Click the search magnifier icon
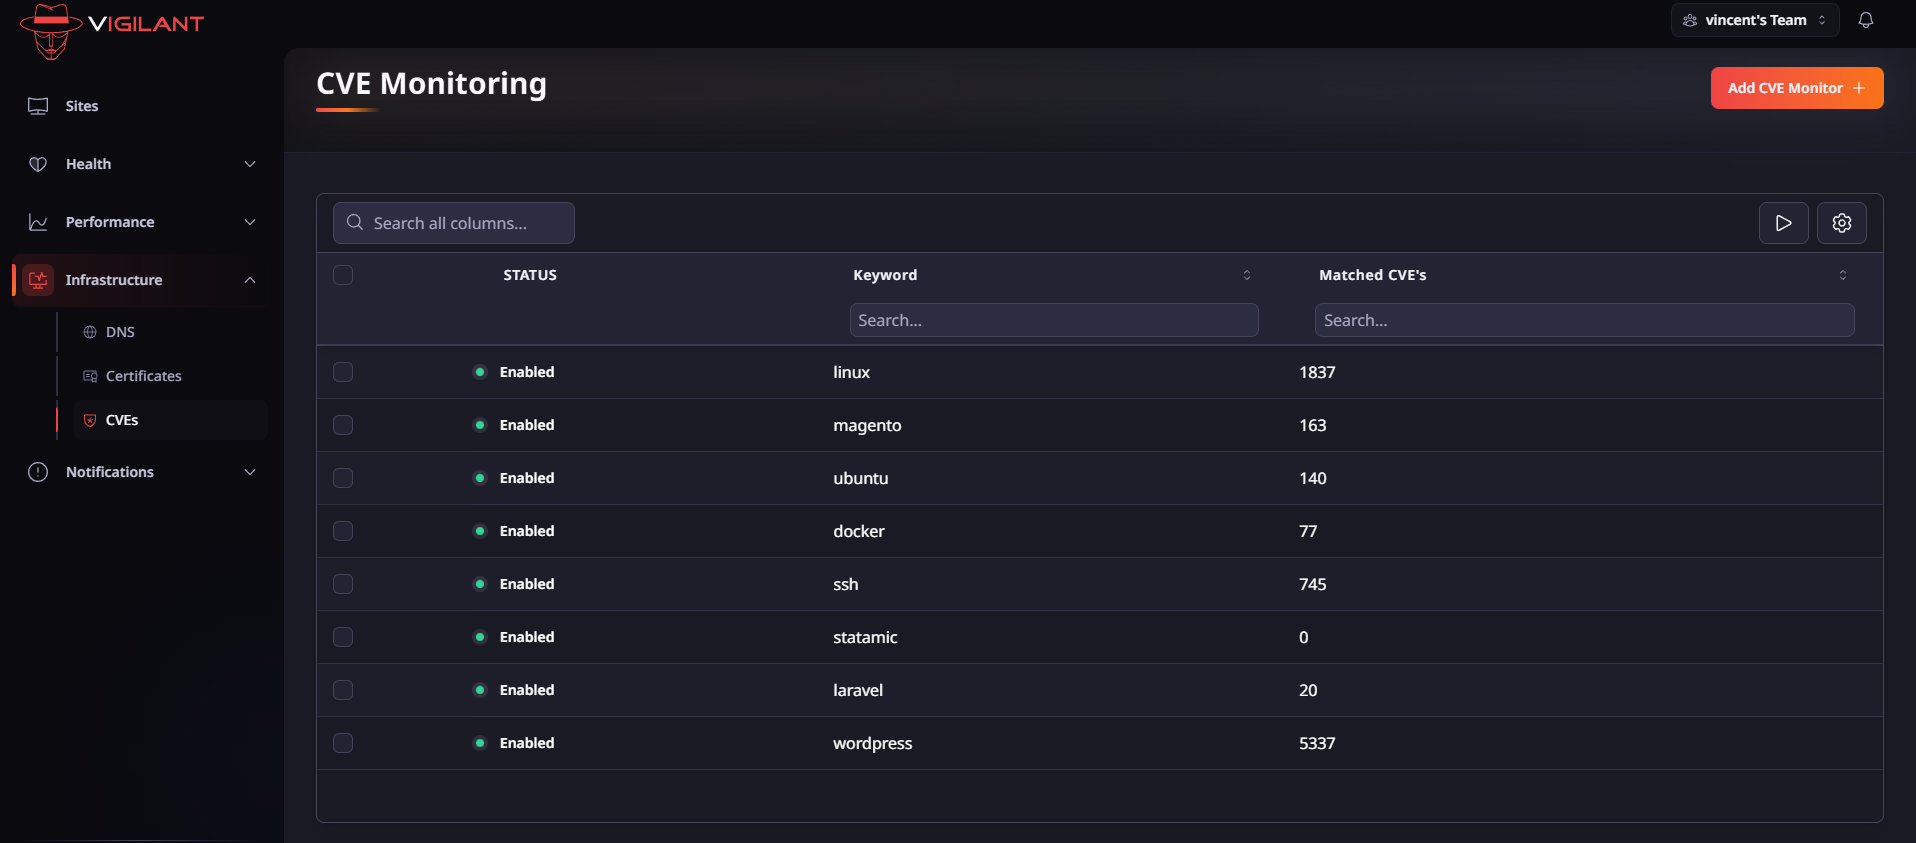The height and width of the screenshot is (843, 1916). [355, 222]
